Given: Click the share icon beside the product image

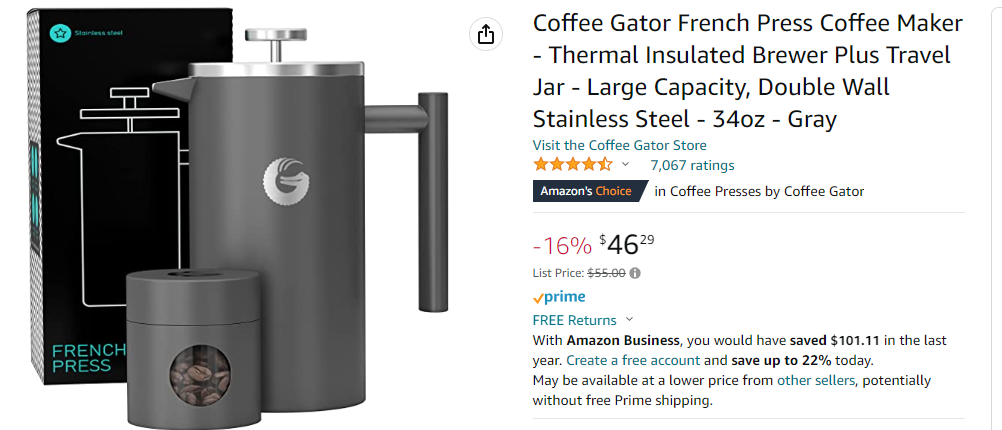Looking at the screenshot, I should 485,35.
